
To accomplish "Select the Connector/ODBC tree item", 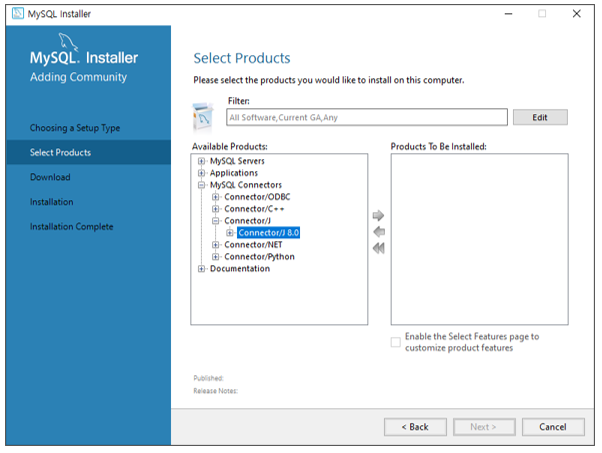I will click(257, 197).
